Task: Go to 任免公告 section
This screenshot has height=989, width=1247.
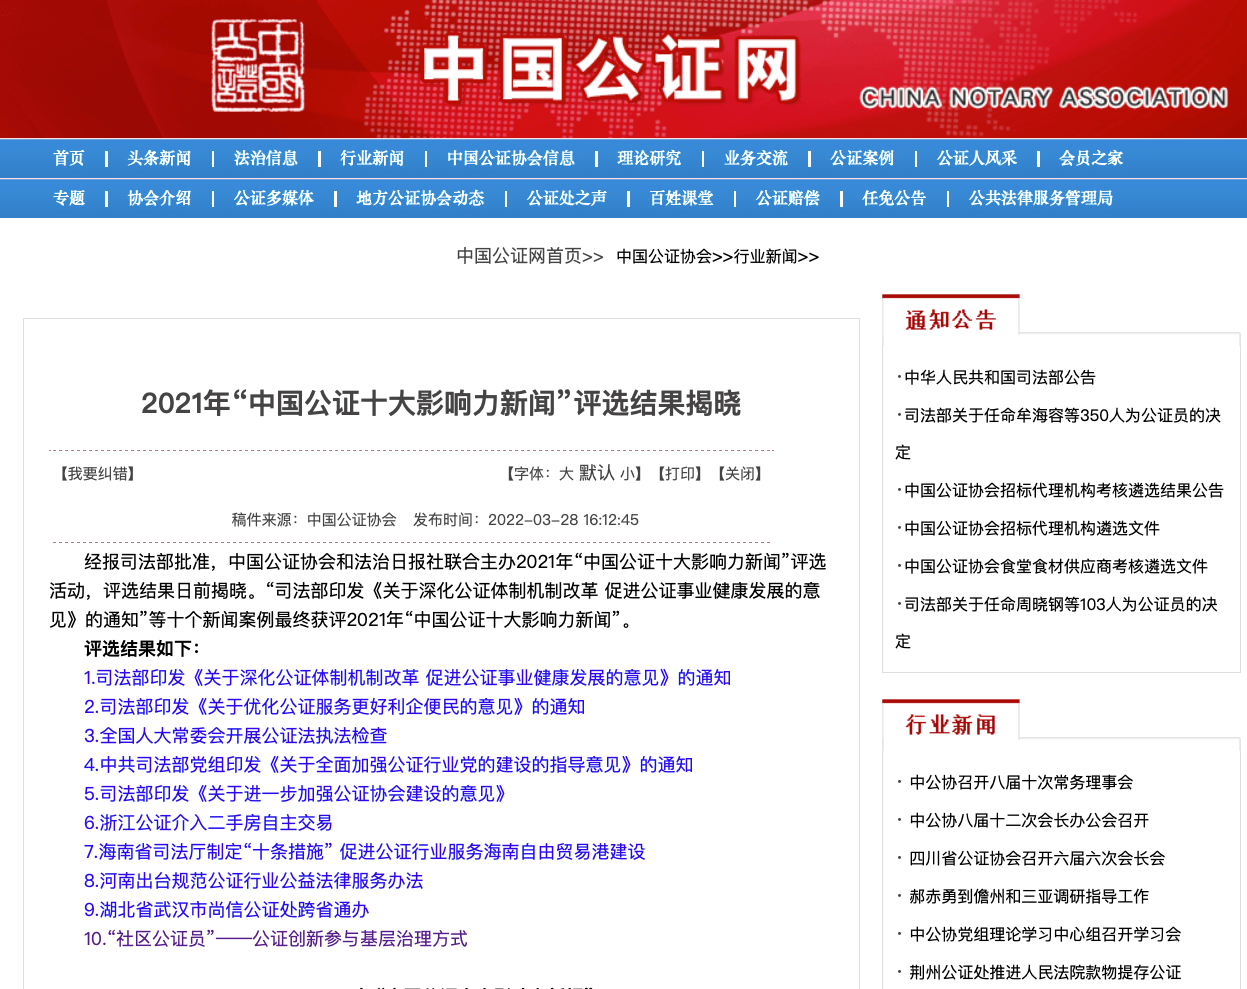Action: click(x=895, y=198)
